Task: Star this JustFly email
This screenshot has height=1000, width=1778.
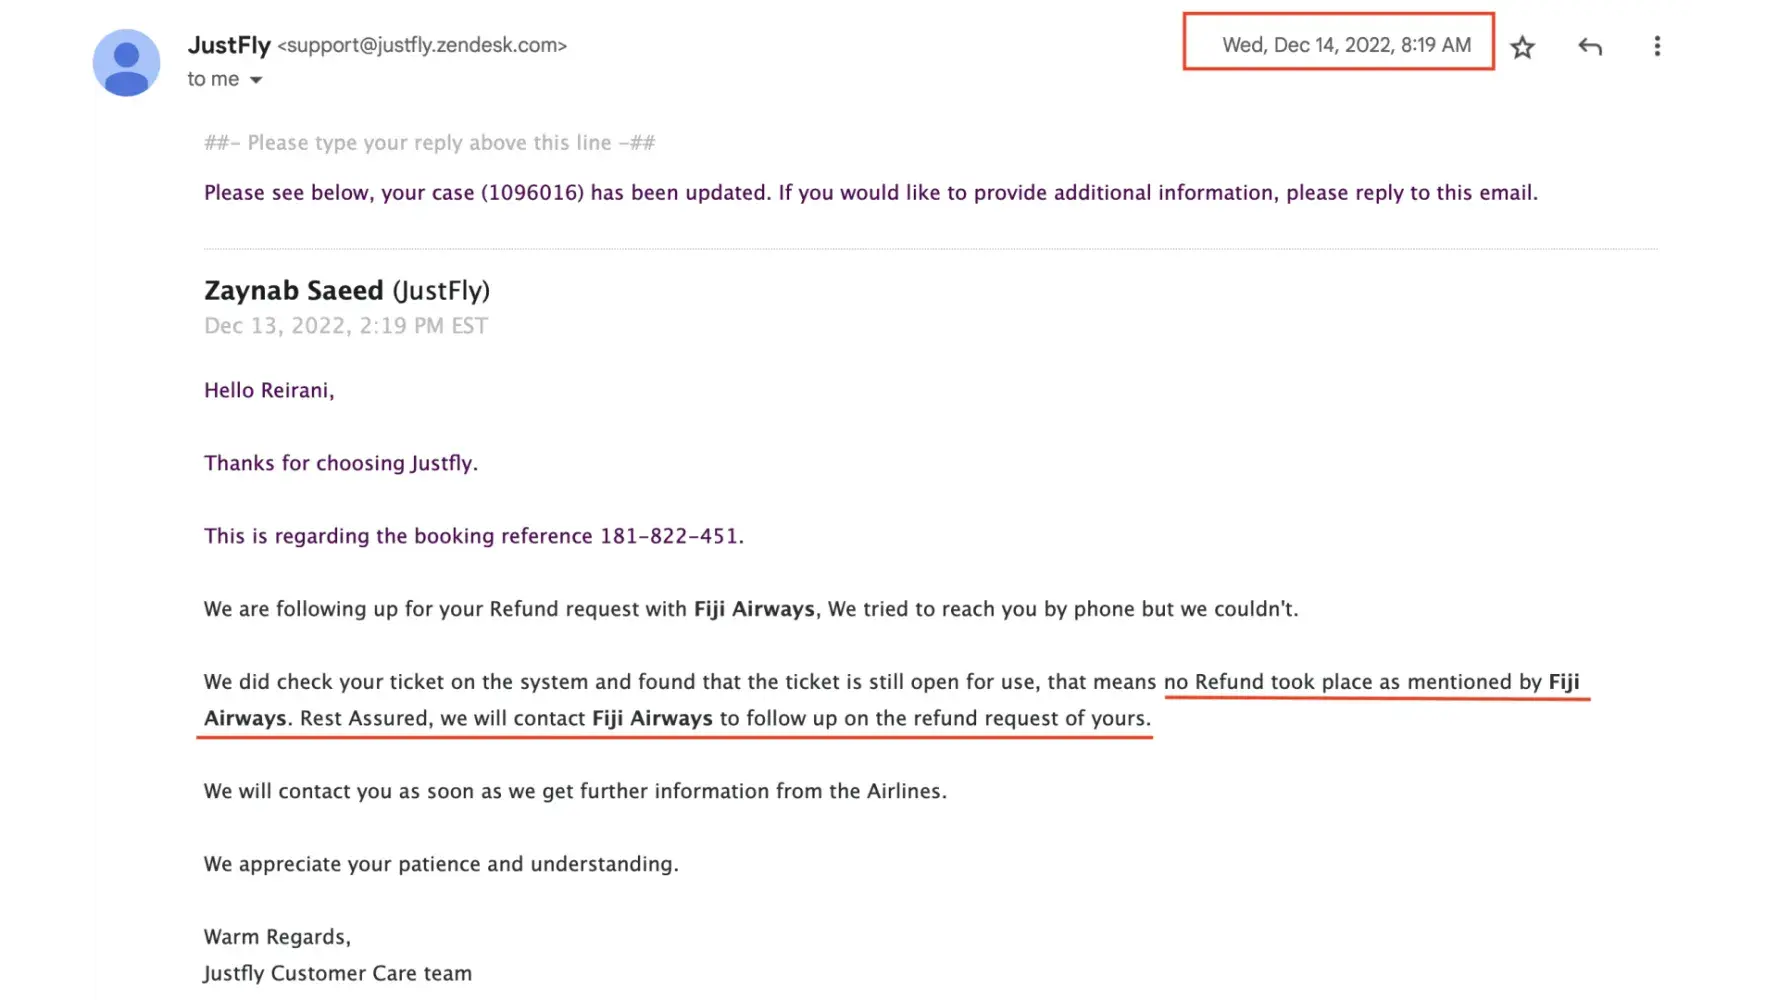Action: point(1522,47)
